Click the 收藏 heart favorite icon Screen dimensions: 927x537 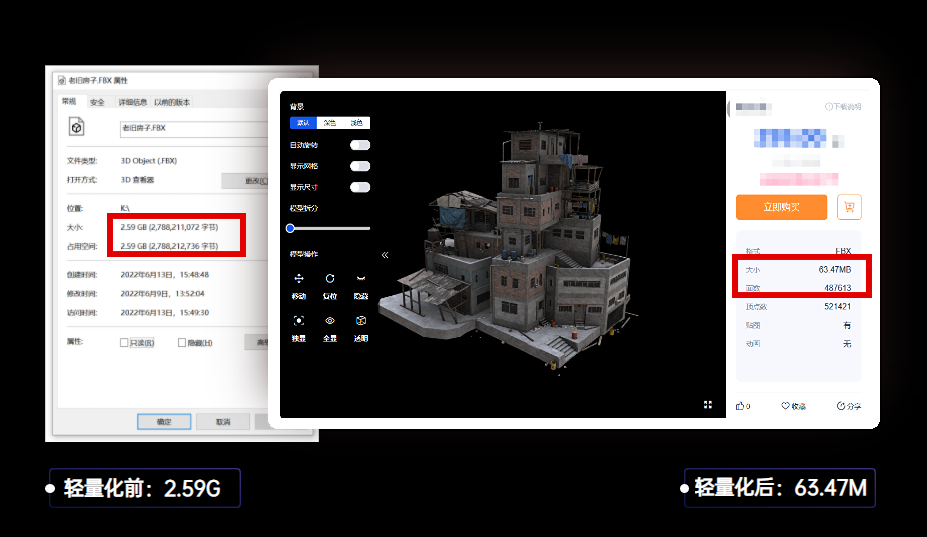pos(785,406)
